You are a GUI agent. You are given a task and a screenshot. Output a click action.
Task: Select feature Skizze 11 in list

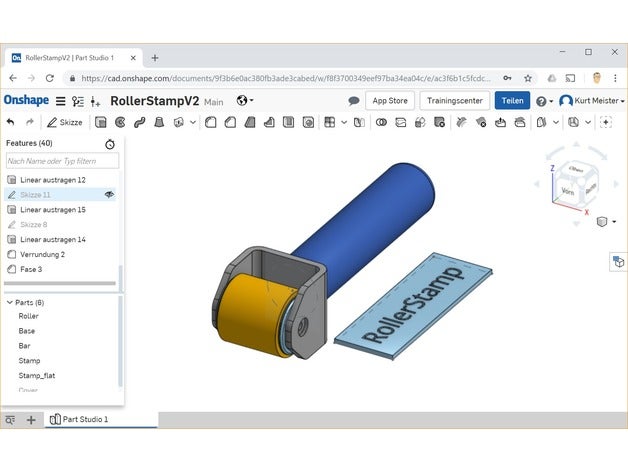(x=61, y=195)
